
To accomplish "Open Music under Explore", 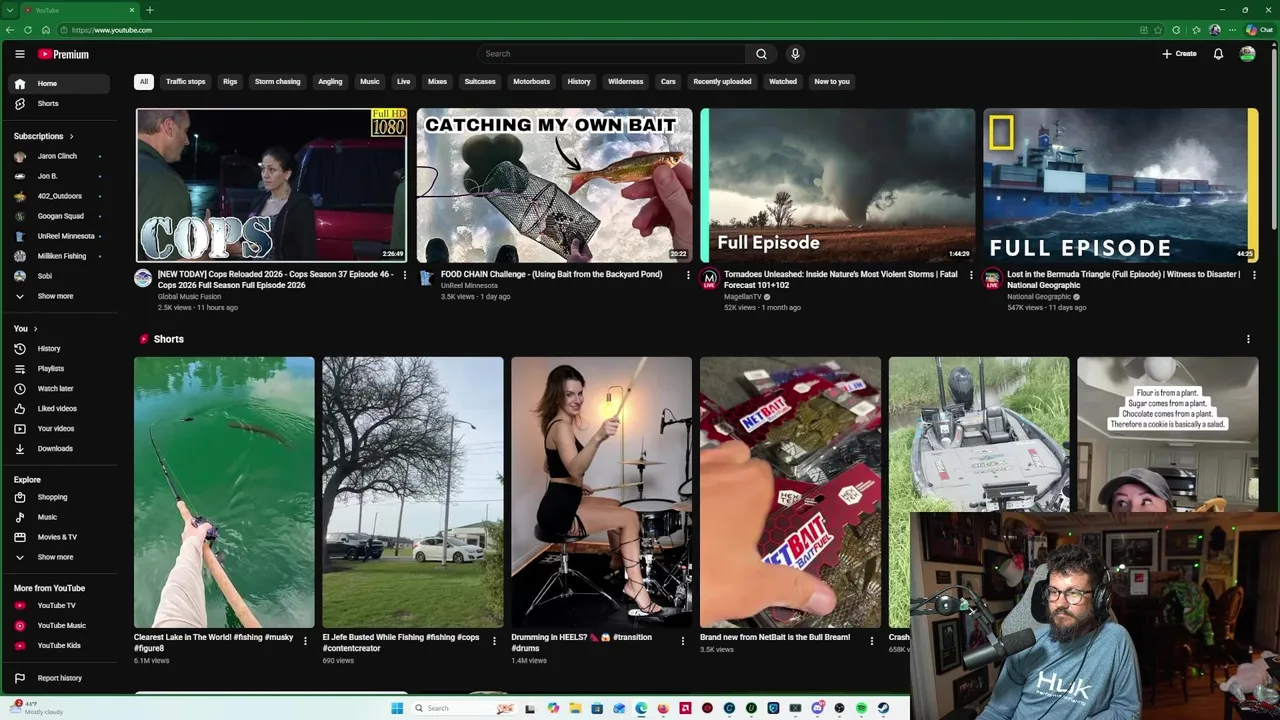I will [60, 517].
